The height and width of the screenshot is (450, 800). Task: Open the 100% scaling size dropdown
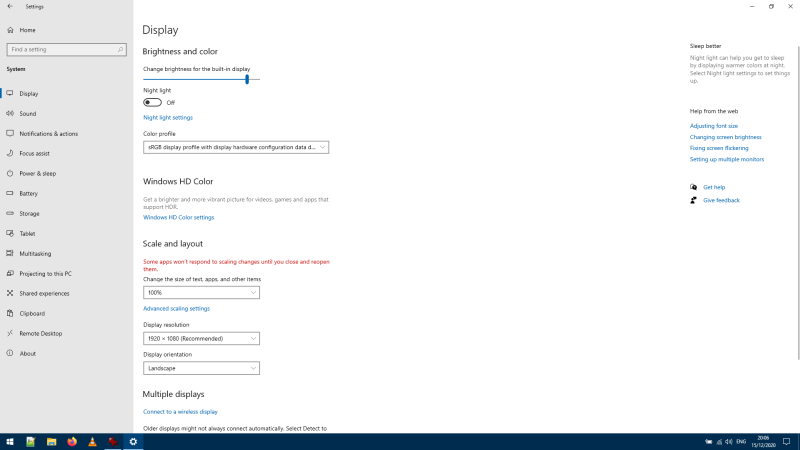coord(201,293)
